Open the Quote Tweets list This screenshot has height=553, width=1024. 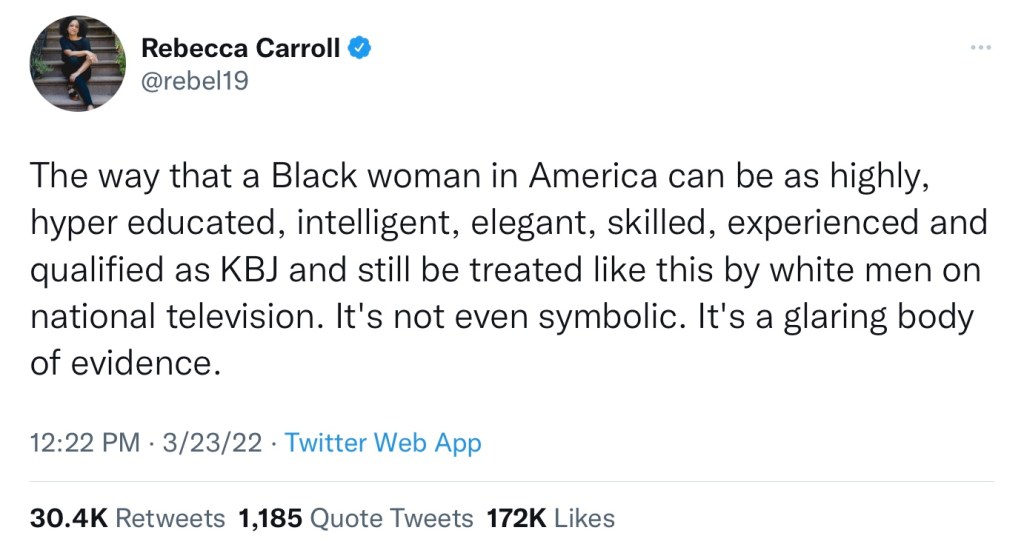392,518
